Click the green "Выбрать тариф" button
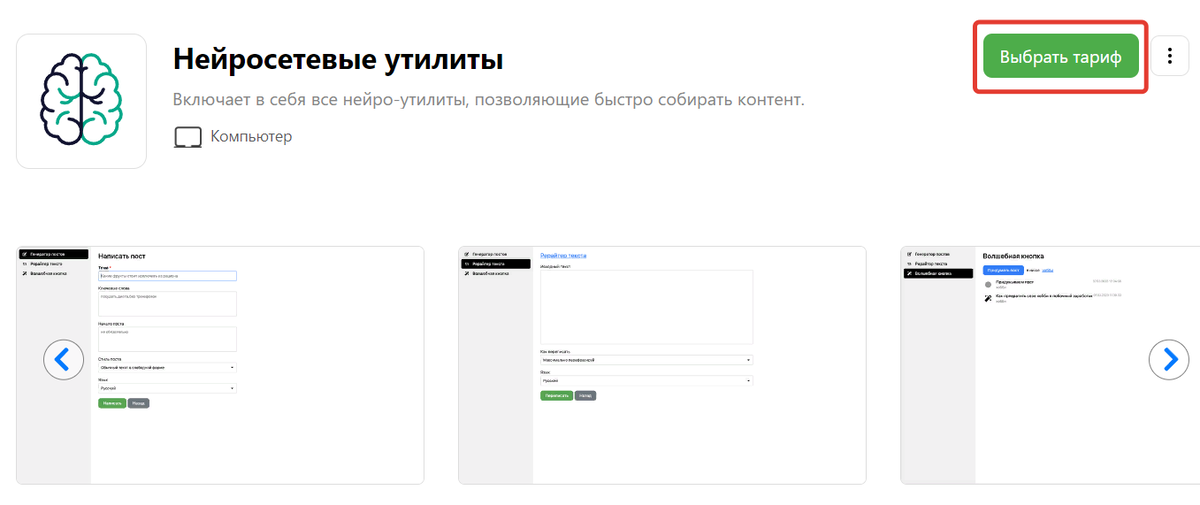The height and width of the screenshot is (505, 1200). click(1061, 56)
